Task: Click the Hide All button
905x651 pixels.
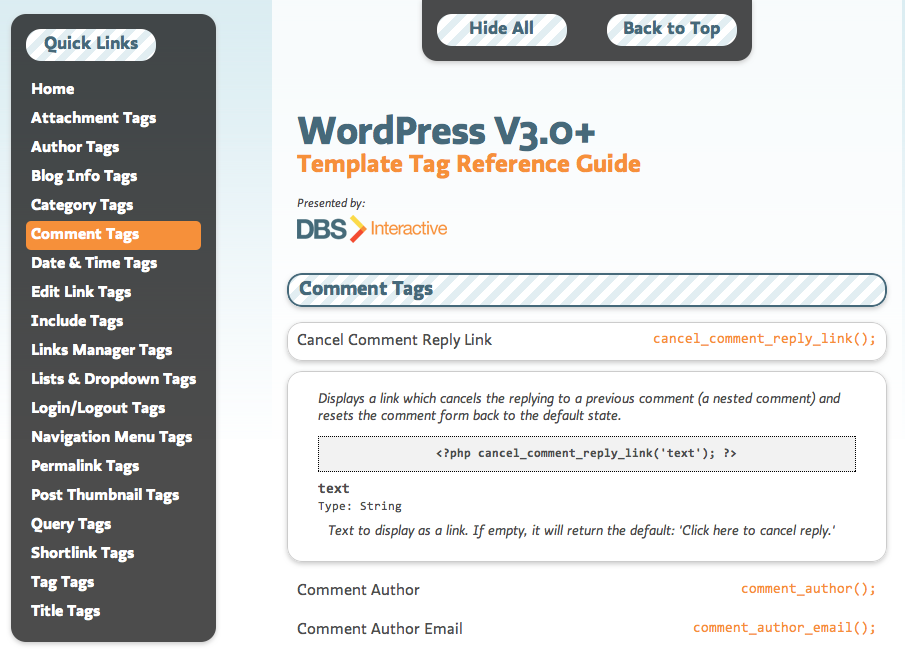Action: [502, 29]
